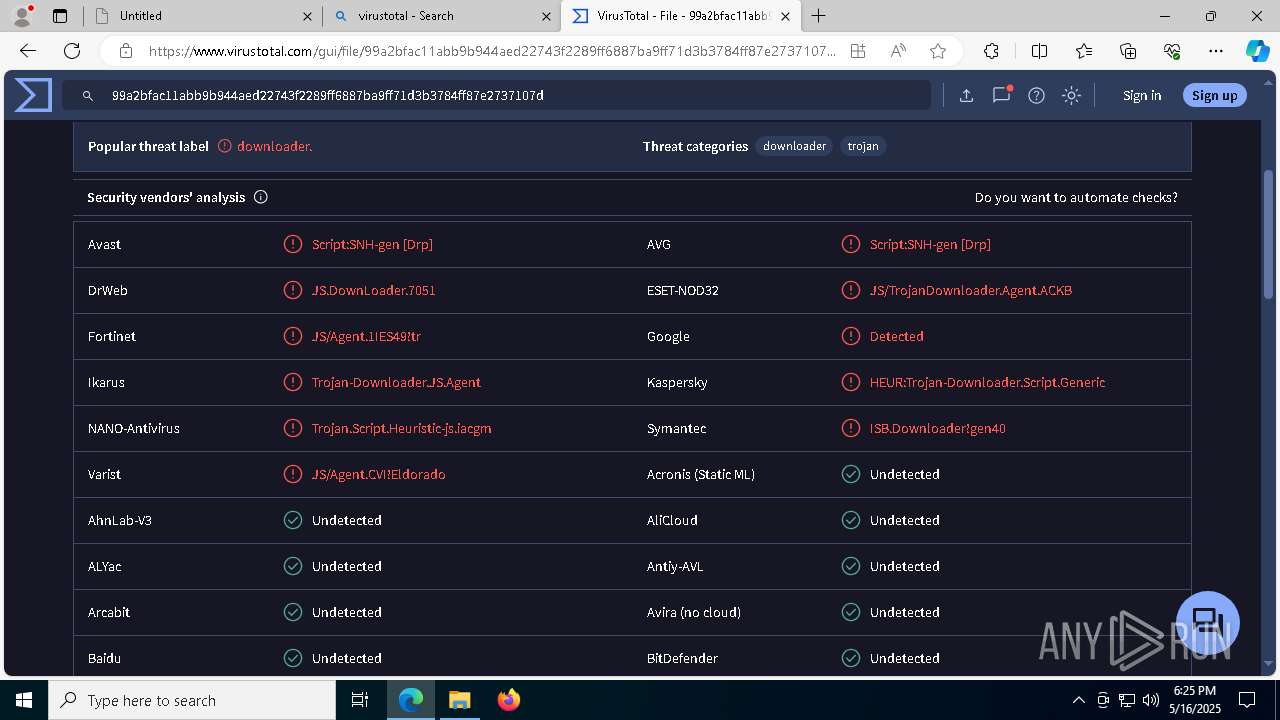The image size is (1280, 720).
Task: Open the notifications chat icon
Action: [1001, 96]
